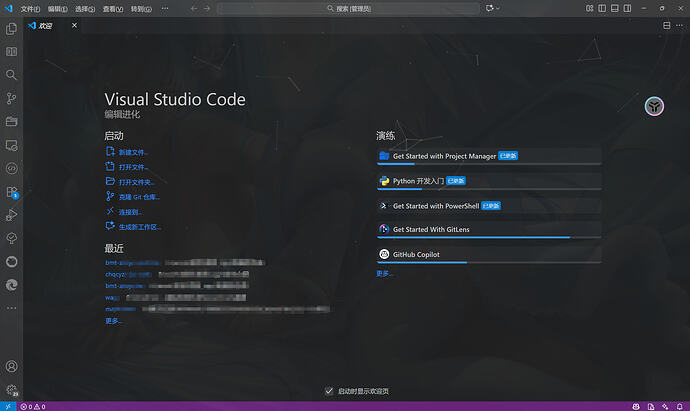This screenshot has height=411, width=690.
Task: Show more walkthroughs under the 演练 list
Action: 384,274
